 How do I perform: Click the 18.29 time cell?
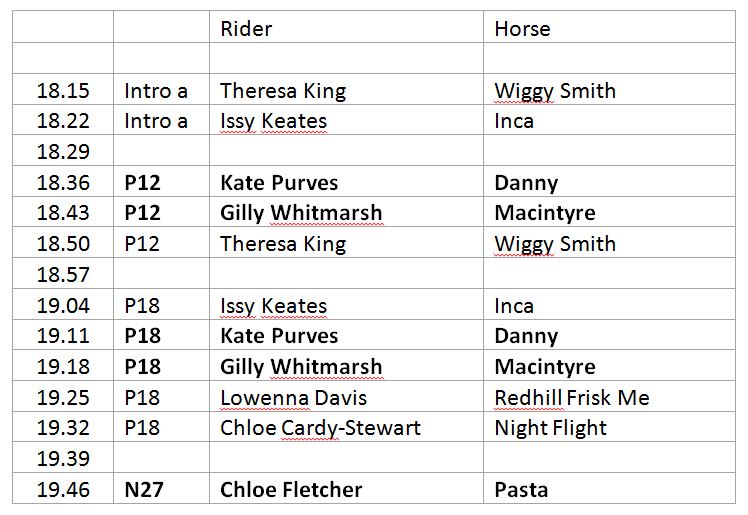click(x=63, y=152)
